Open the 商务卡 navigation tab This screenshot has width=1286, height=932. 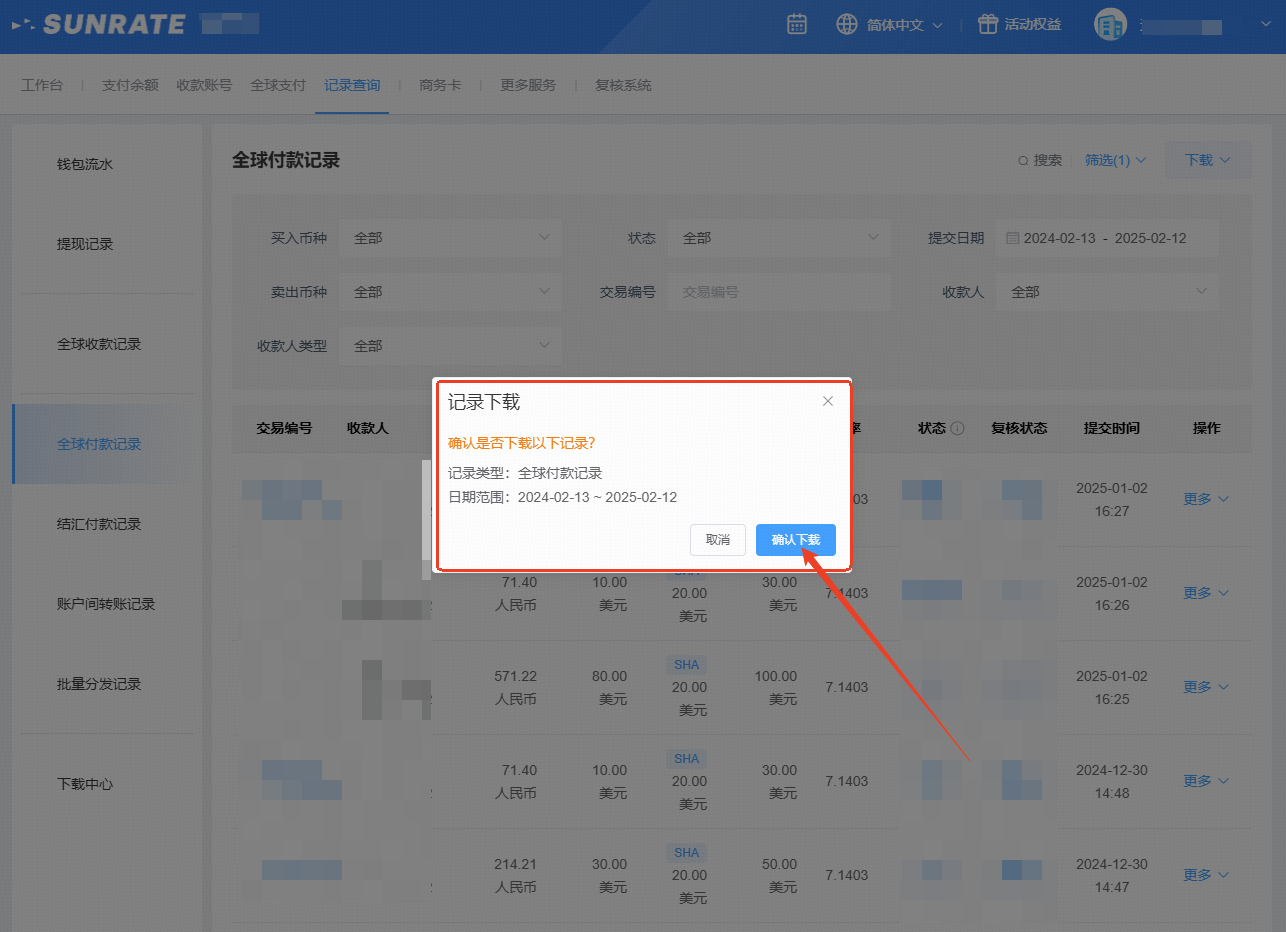(x=440, y=85)
